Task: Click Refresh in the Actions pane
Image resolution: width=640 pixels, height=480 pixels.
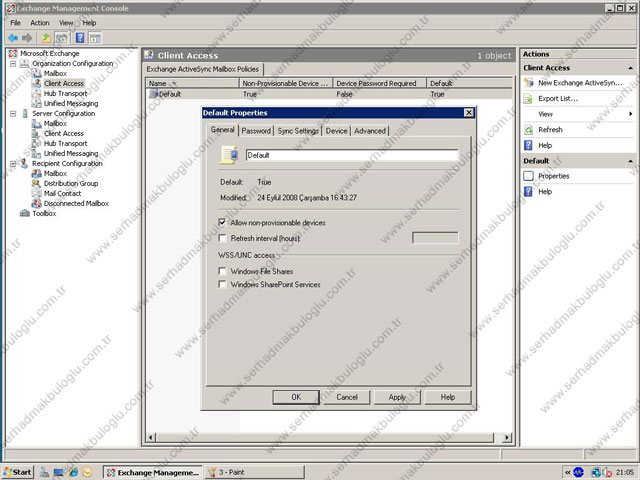Action: tap(550, 130)
